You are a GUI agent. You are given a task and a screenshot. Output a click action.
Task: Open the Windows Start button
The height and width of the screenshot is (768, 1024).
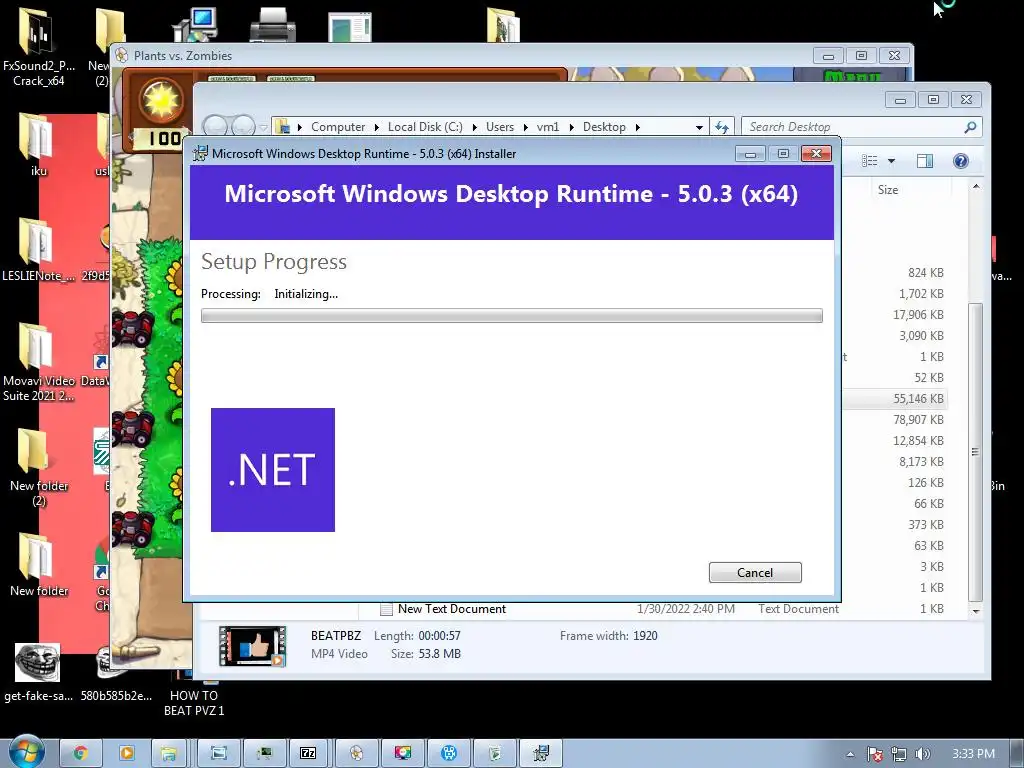click(26, 752)
